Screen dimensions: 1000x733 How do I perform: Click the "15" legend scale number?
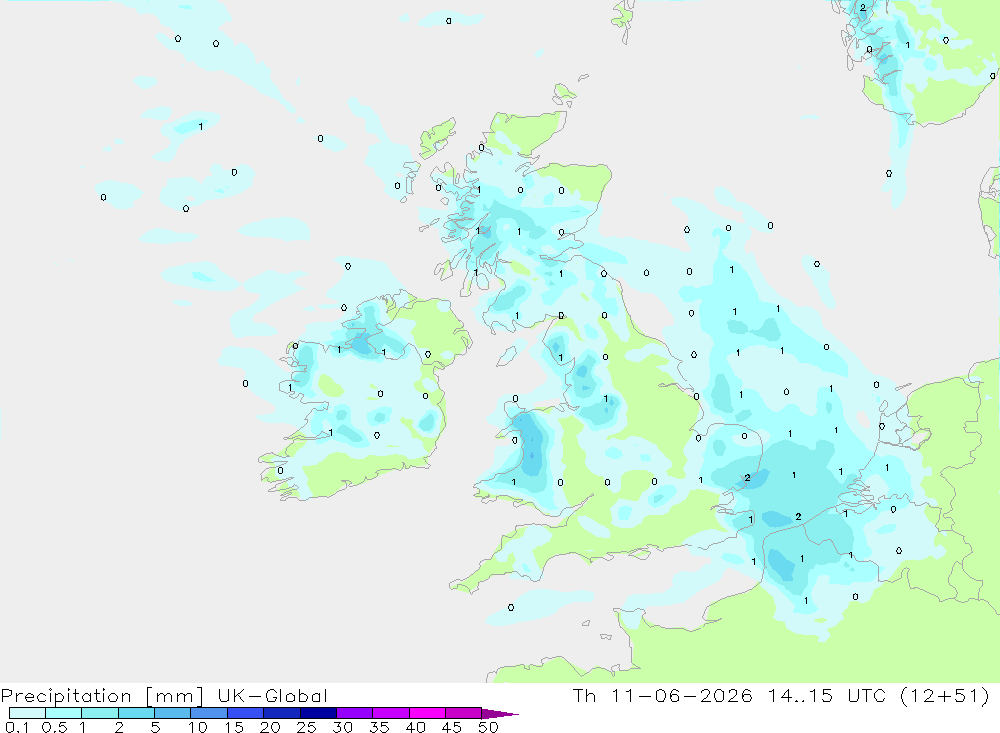click(234, 727)
